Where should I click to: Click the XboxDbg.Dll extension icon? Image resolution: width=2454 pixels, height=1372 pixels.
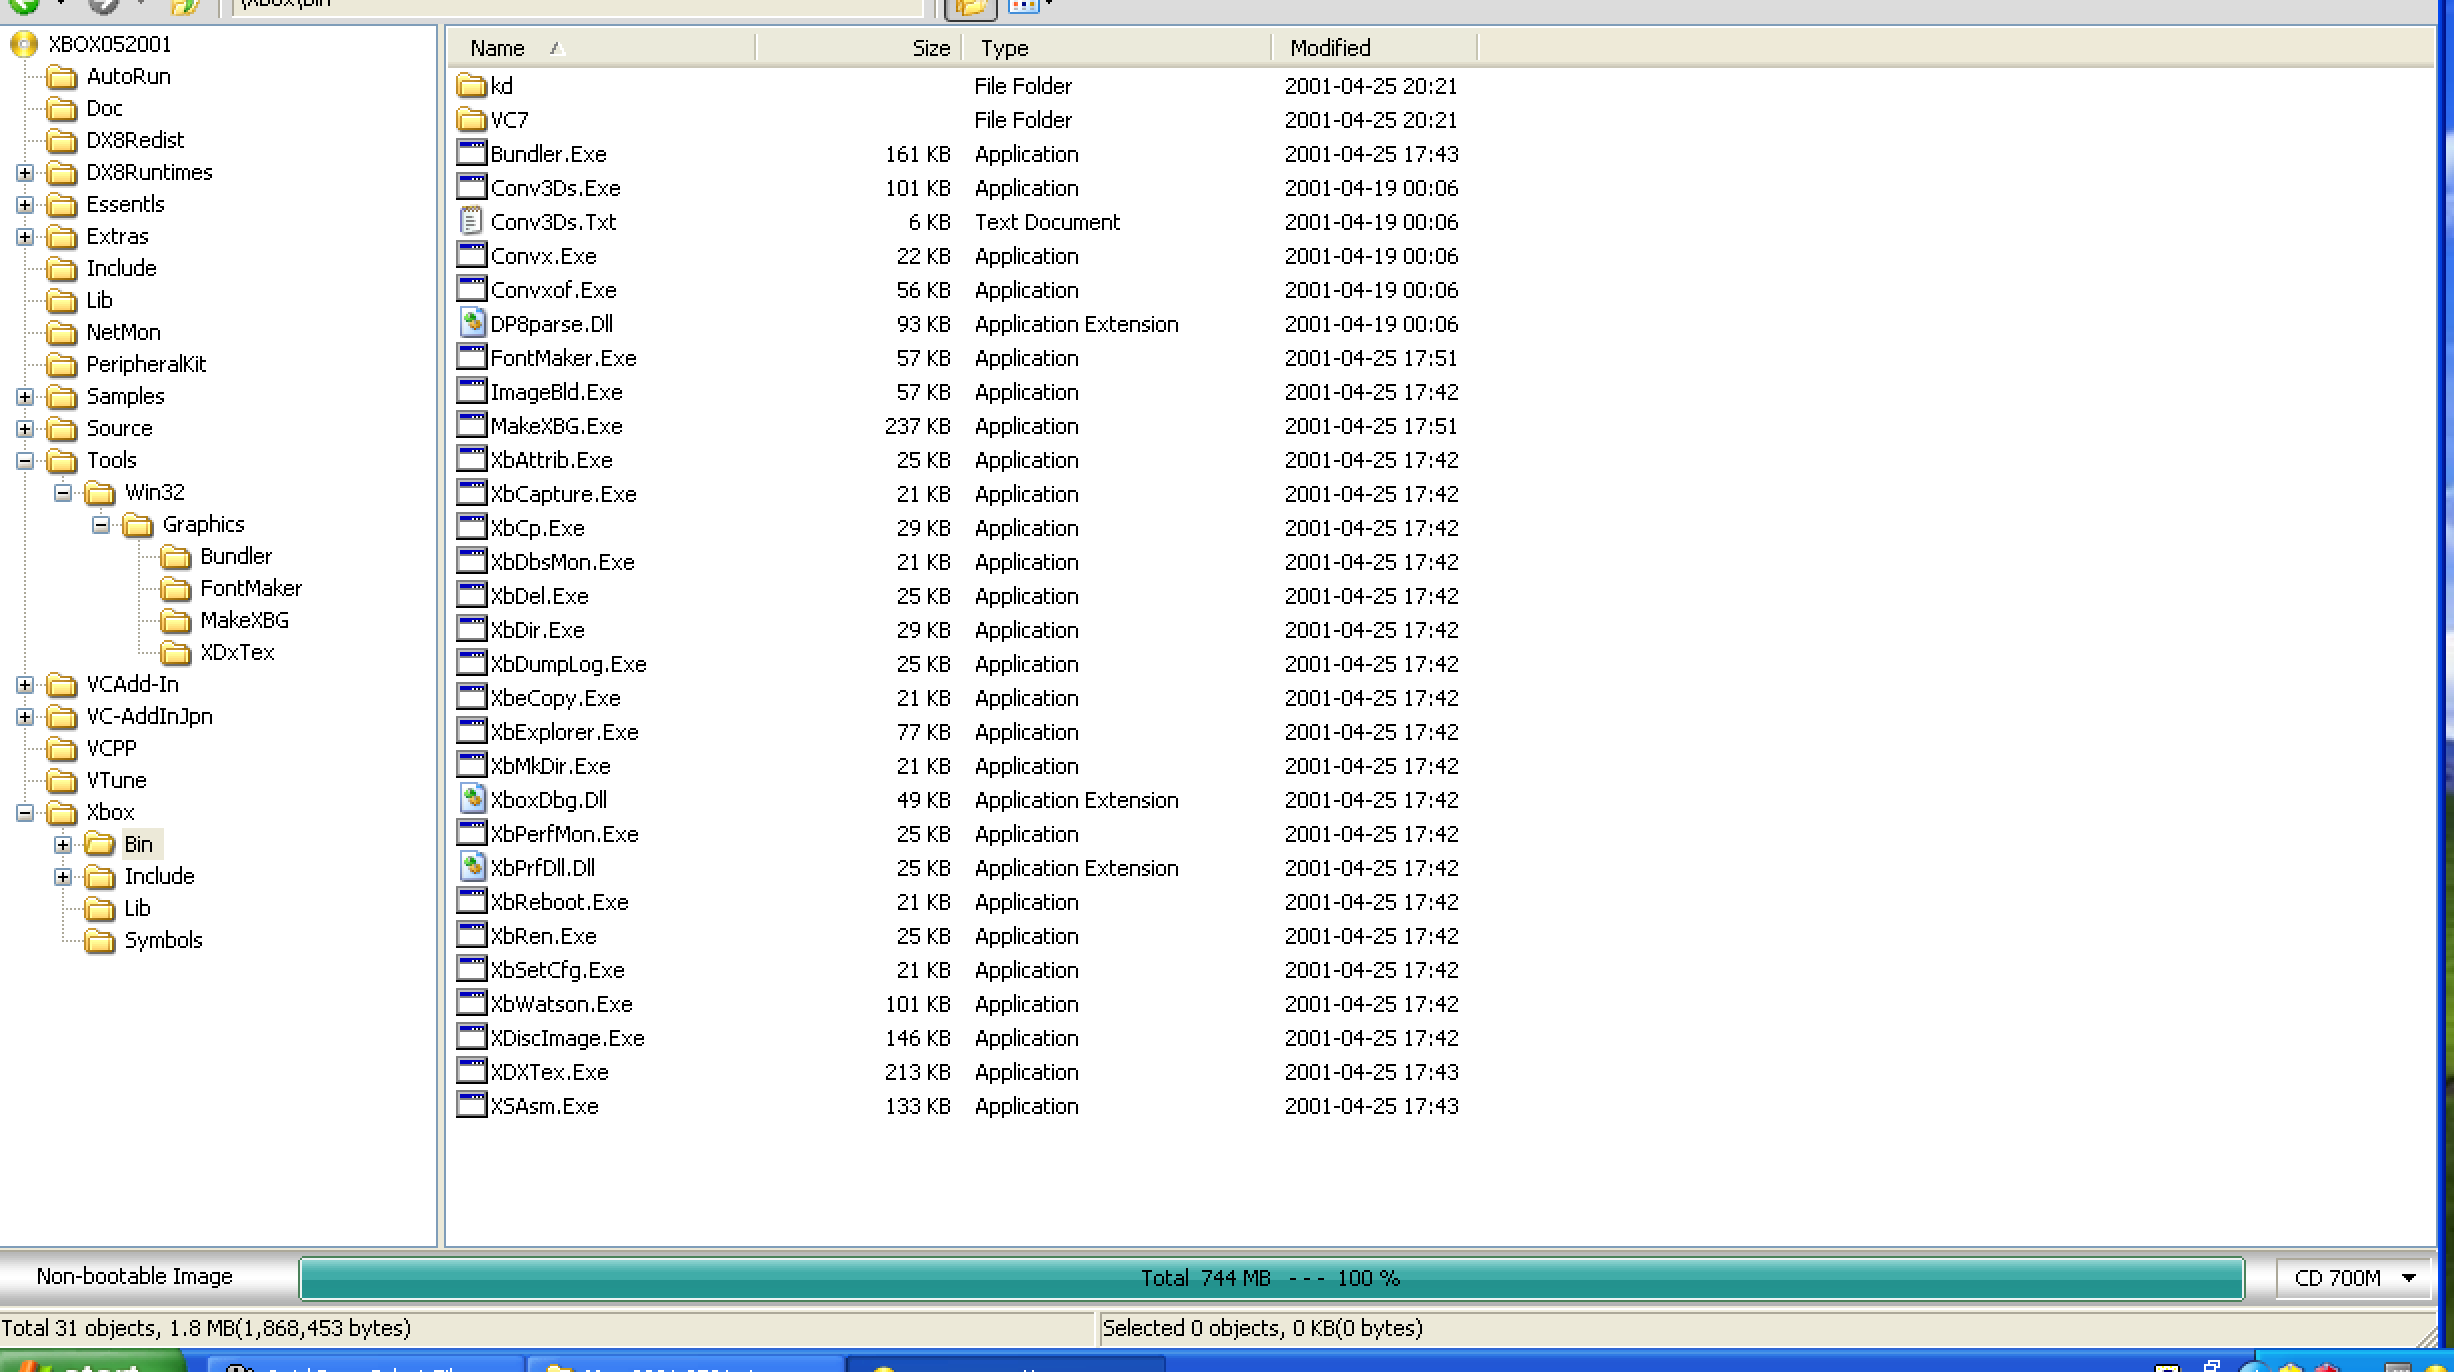click(x=471, y=799)
